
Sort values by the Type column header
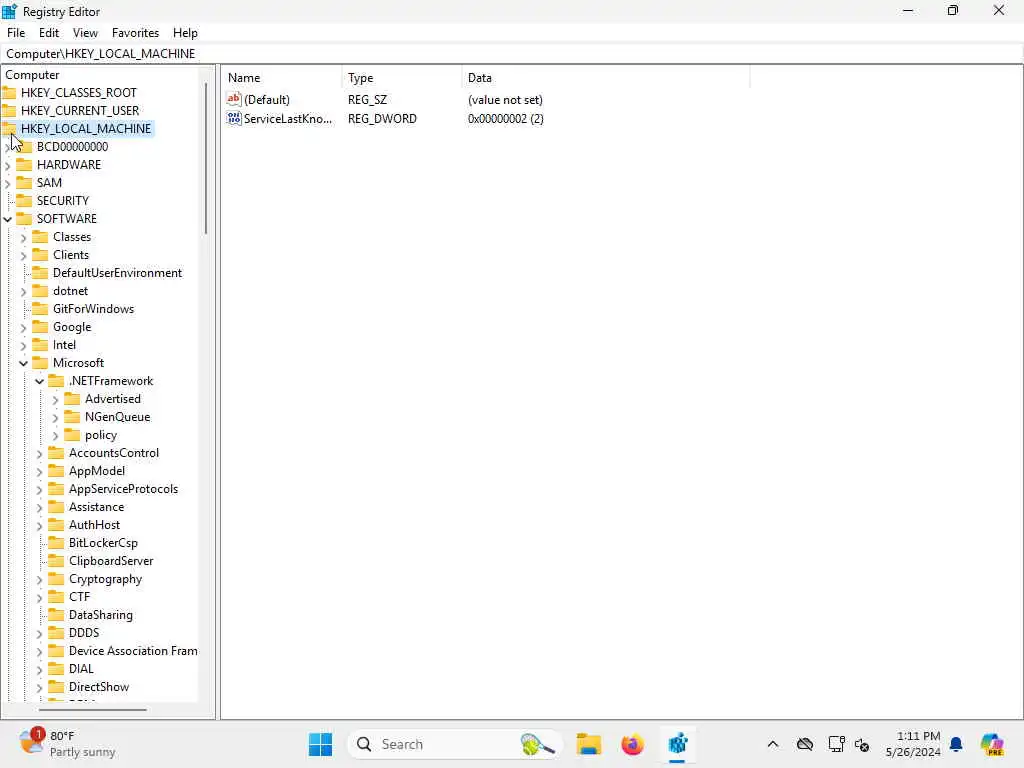(401, 78)
